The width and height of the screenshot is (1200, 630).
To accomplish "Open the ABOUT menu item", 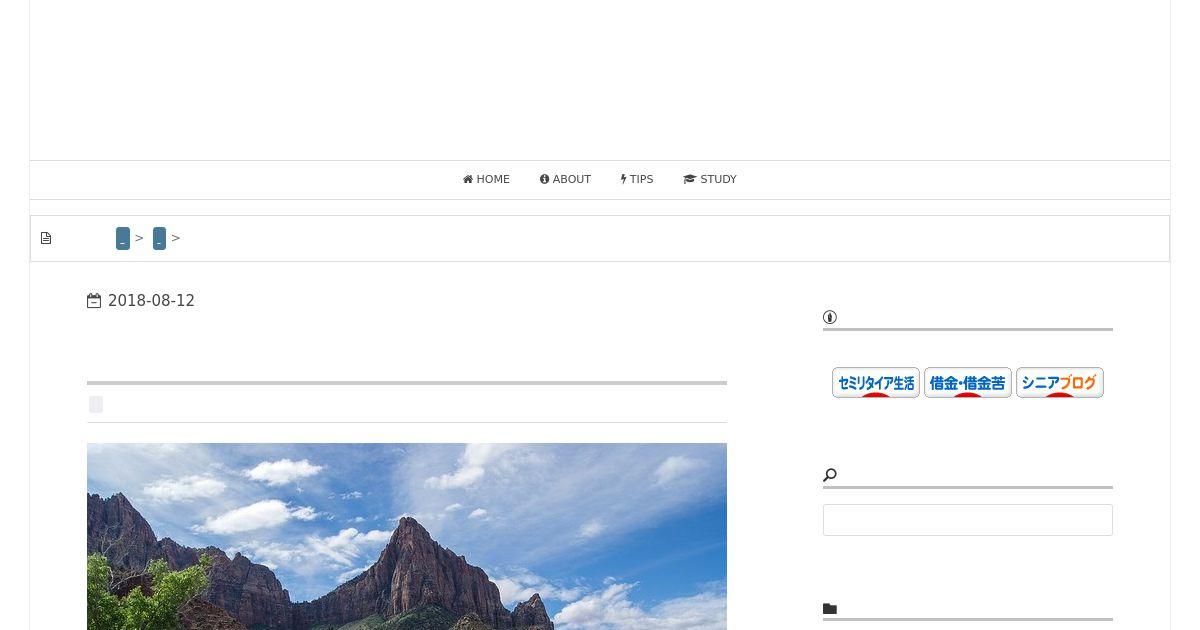I will [x=565, y=180].
